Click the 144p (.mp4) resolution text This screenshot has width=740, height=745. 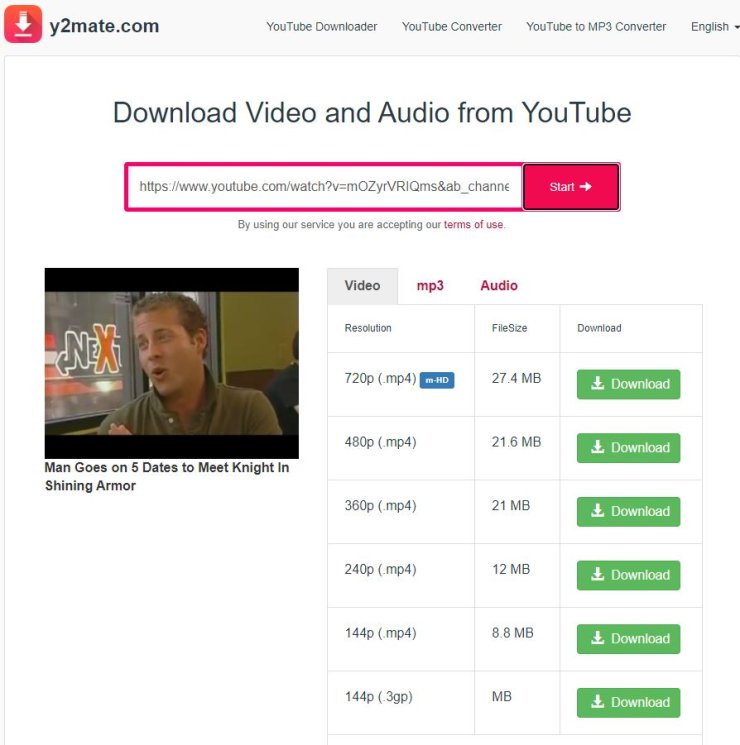[380, 633]
